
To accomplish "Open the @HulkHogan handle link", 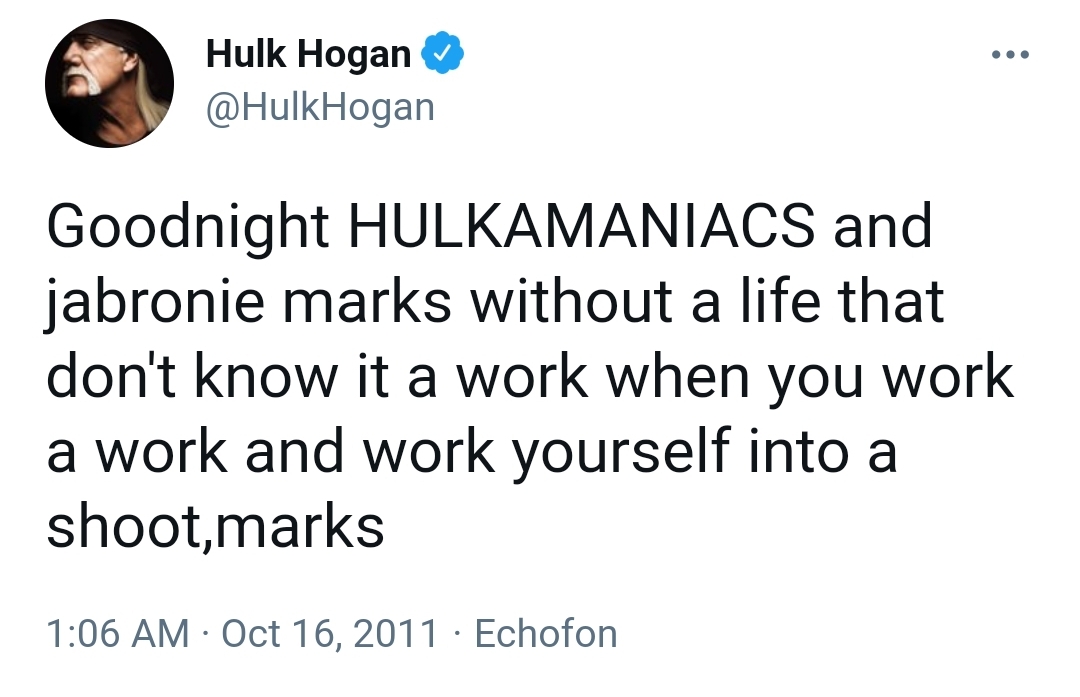I will tap(320, 107).
